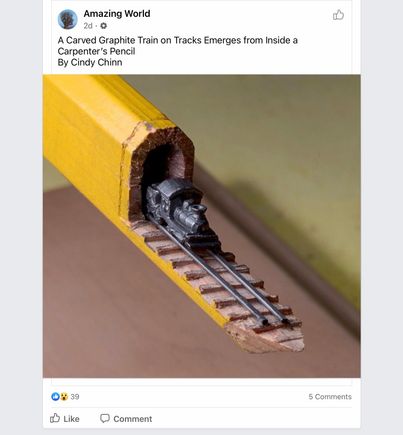Click the speech bubble Comment icon
Viewport: 403px width, 435px height.
[105, 418]
